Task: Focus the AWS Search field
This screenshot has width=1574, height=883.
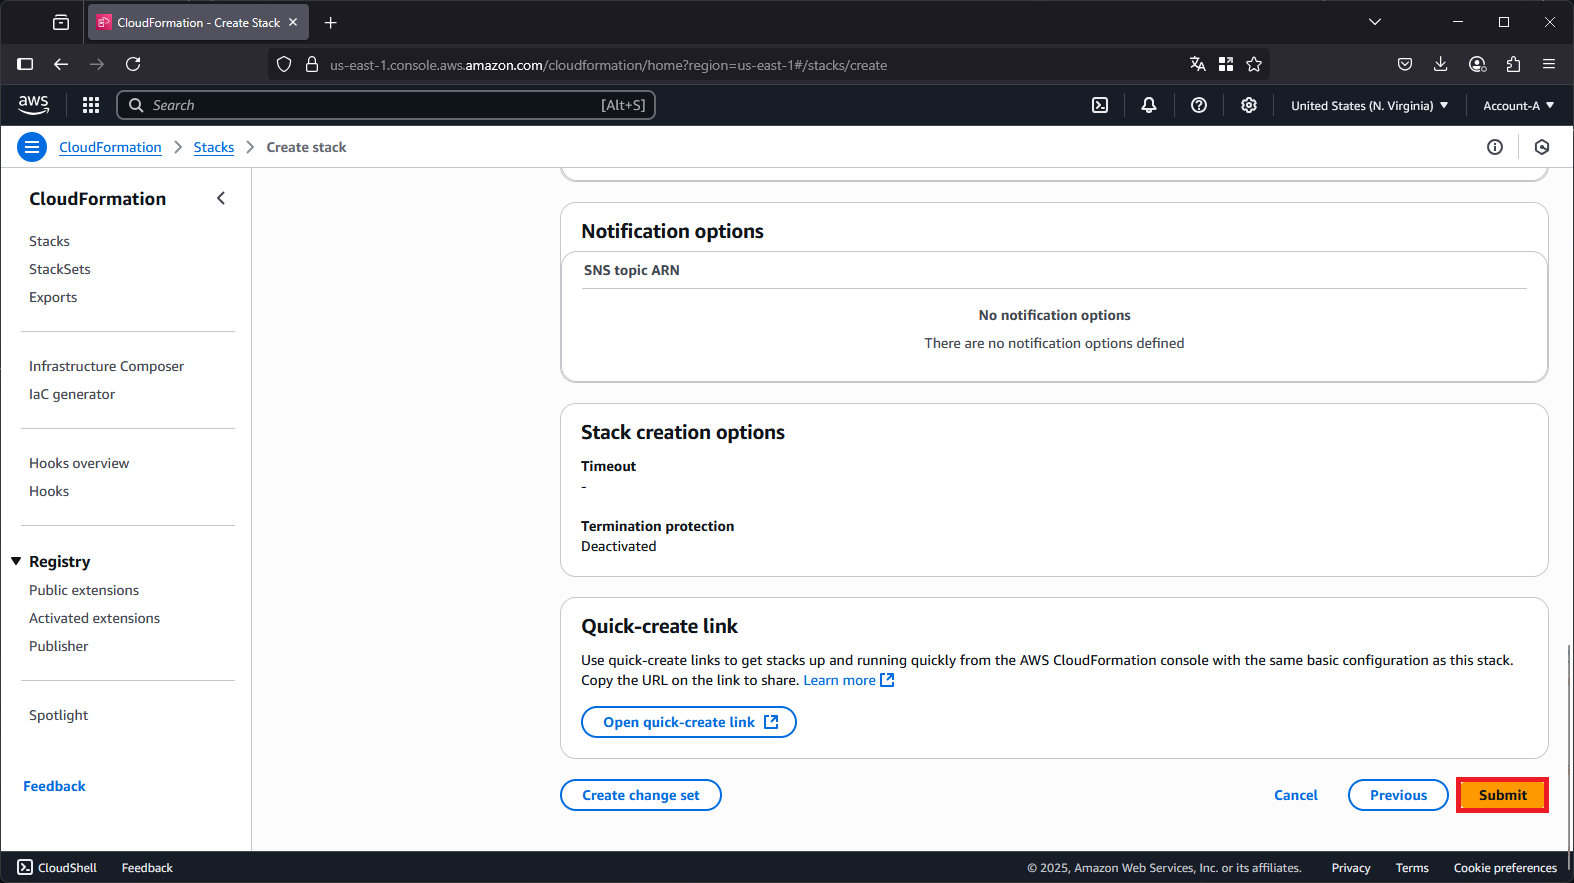Action: coord(386,105)
